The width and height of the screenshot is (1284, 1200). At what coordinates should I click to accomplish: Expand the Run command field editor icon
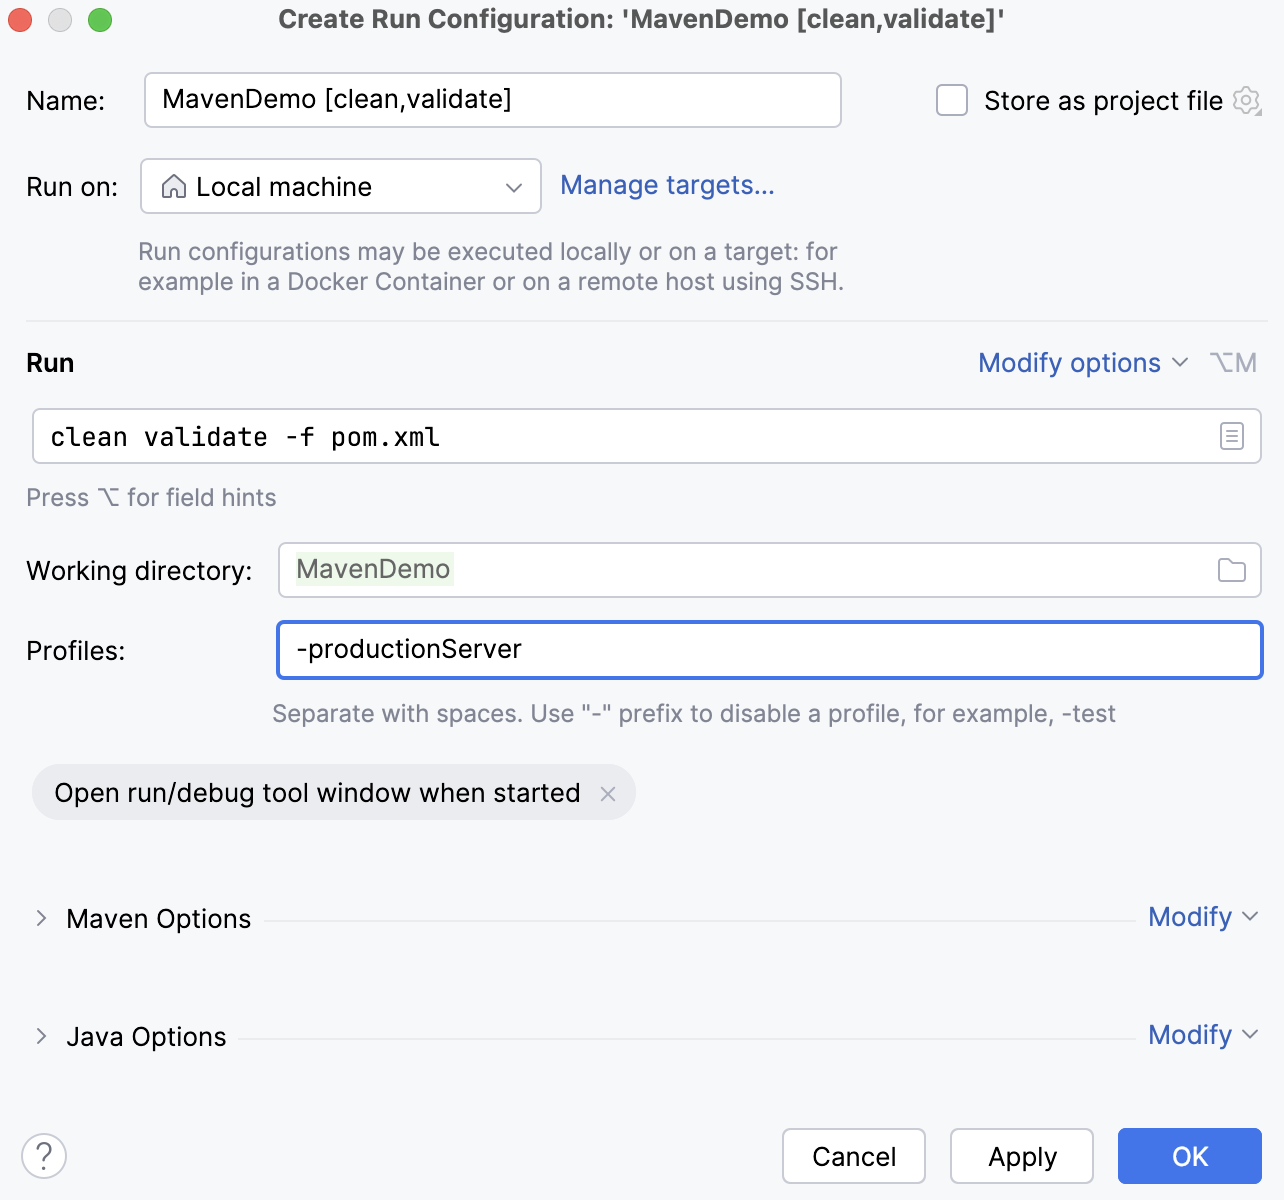pos(1231,436)
